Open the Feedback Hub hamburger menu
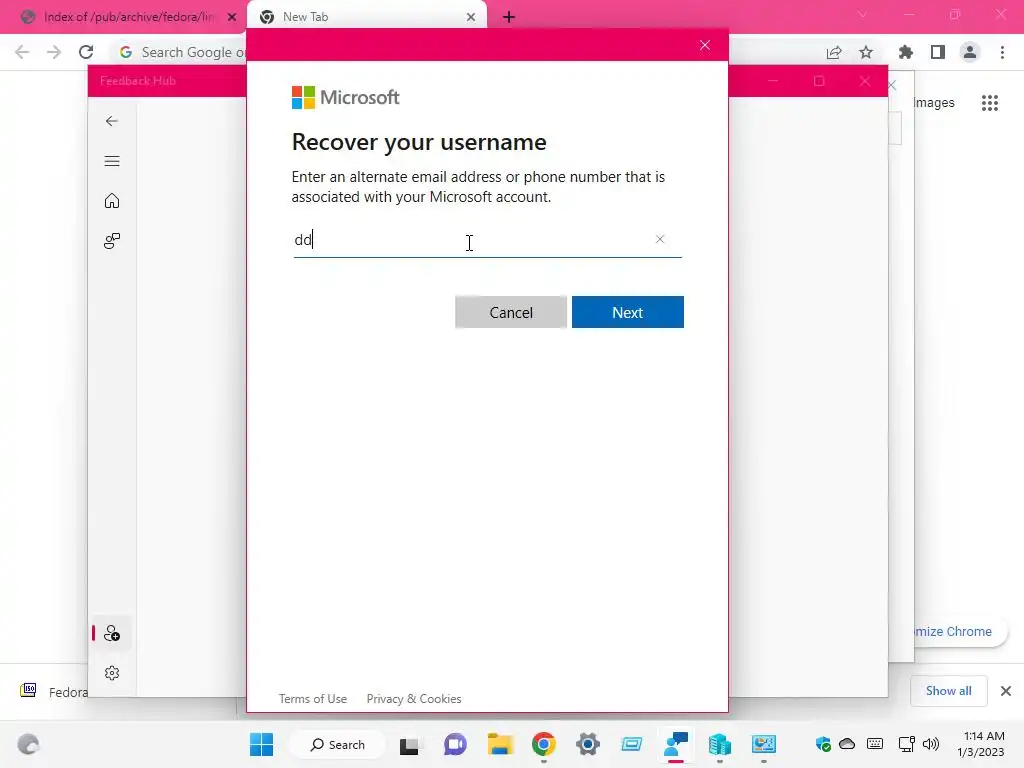Viewport: 1024px width, 768px height. tap(112, 161)
